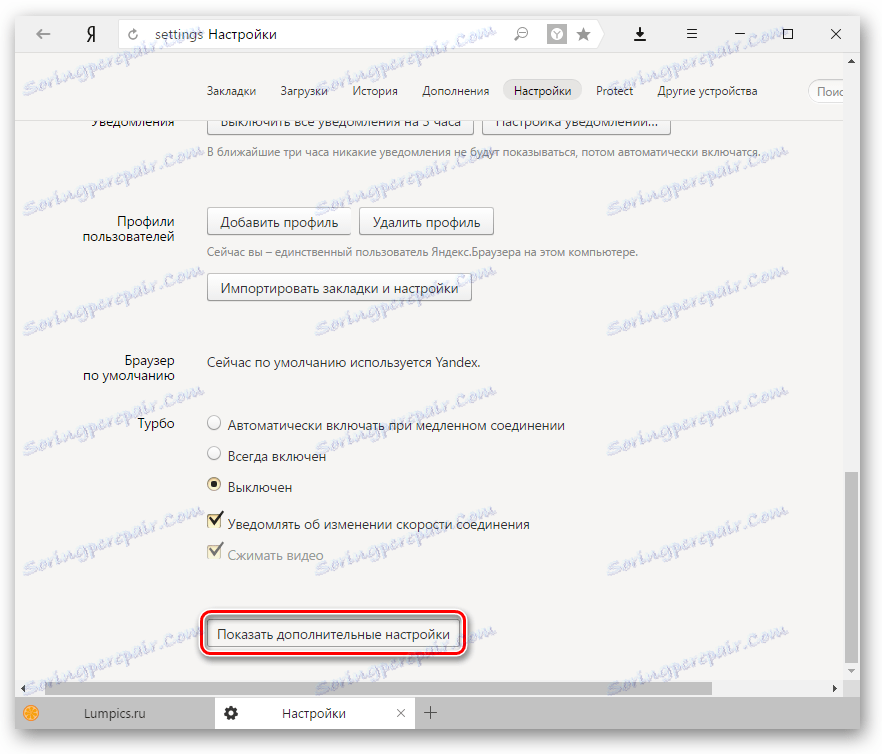Click the back arrow navigation icon
The image size is (882, 754).
(43, 34)
